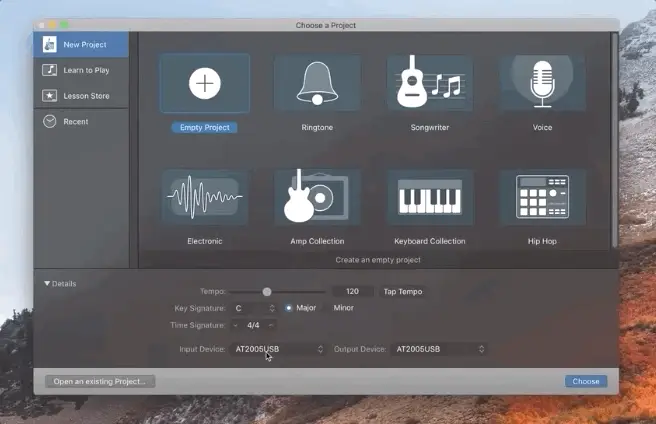Click the New Project sidebar icon
Image resolution: width=656 pixels, height=424 pixels.
click(49, 44)
